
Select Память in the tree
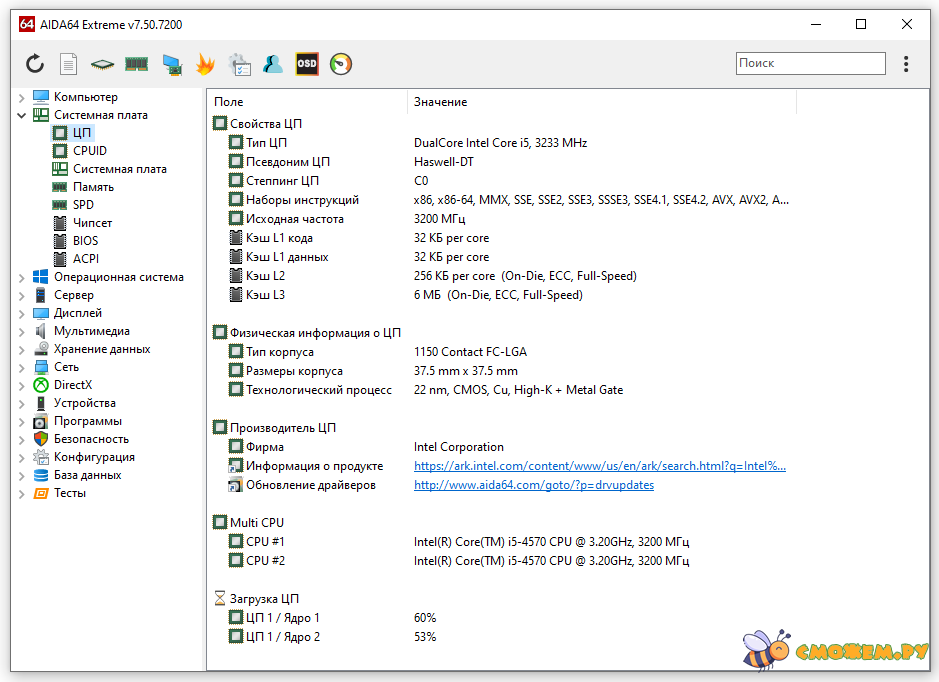coord(83,187)
